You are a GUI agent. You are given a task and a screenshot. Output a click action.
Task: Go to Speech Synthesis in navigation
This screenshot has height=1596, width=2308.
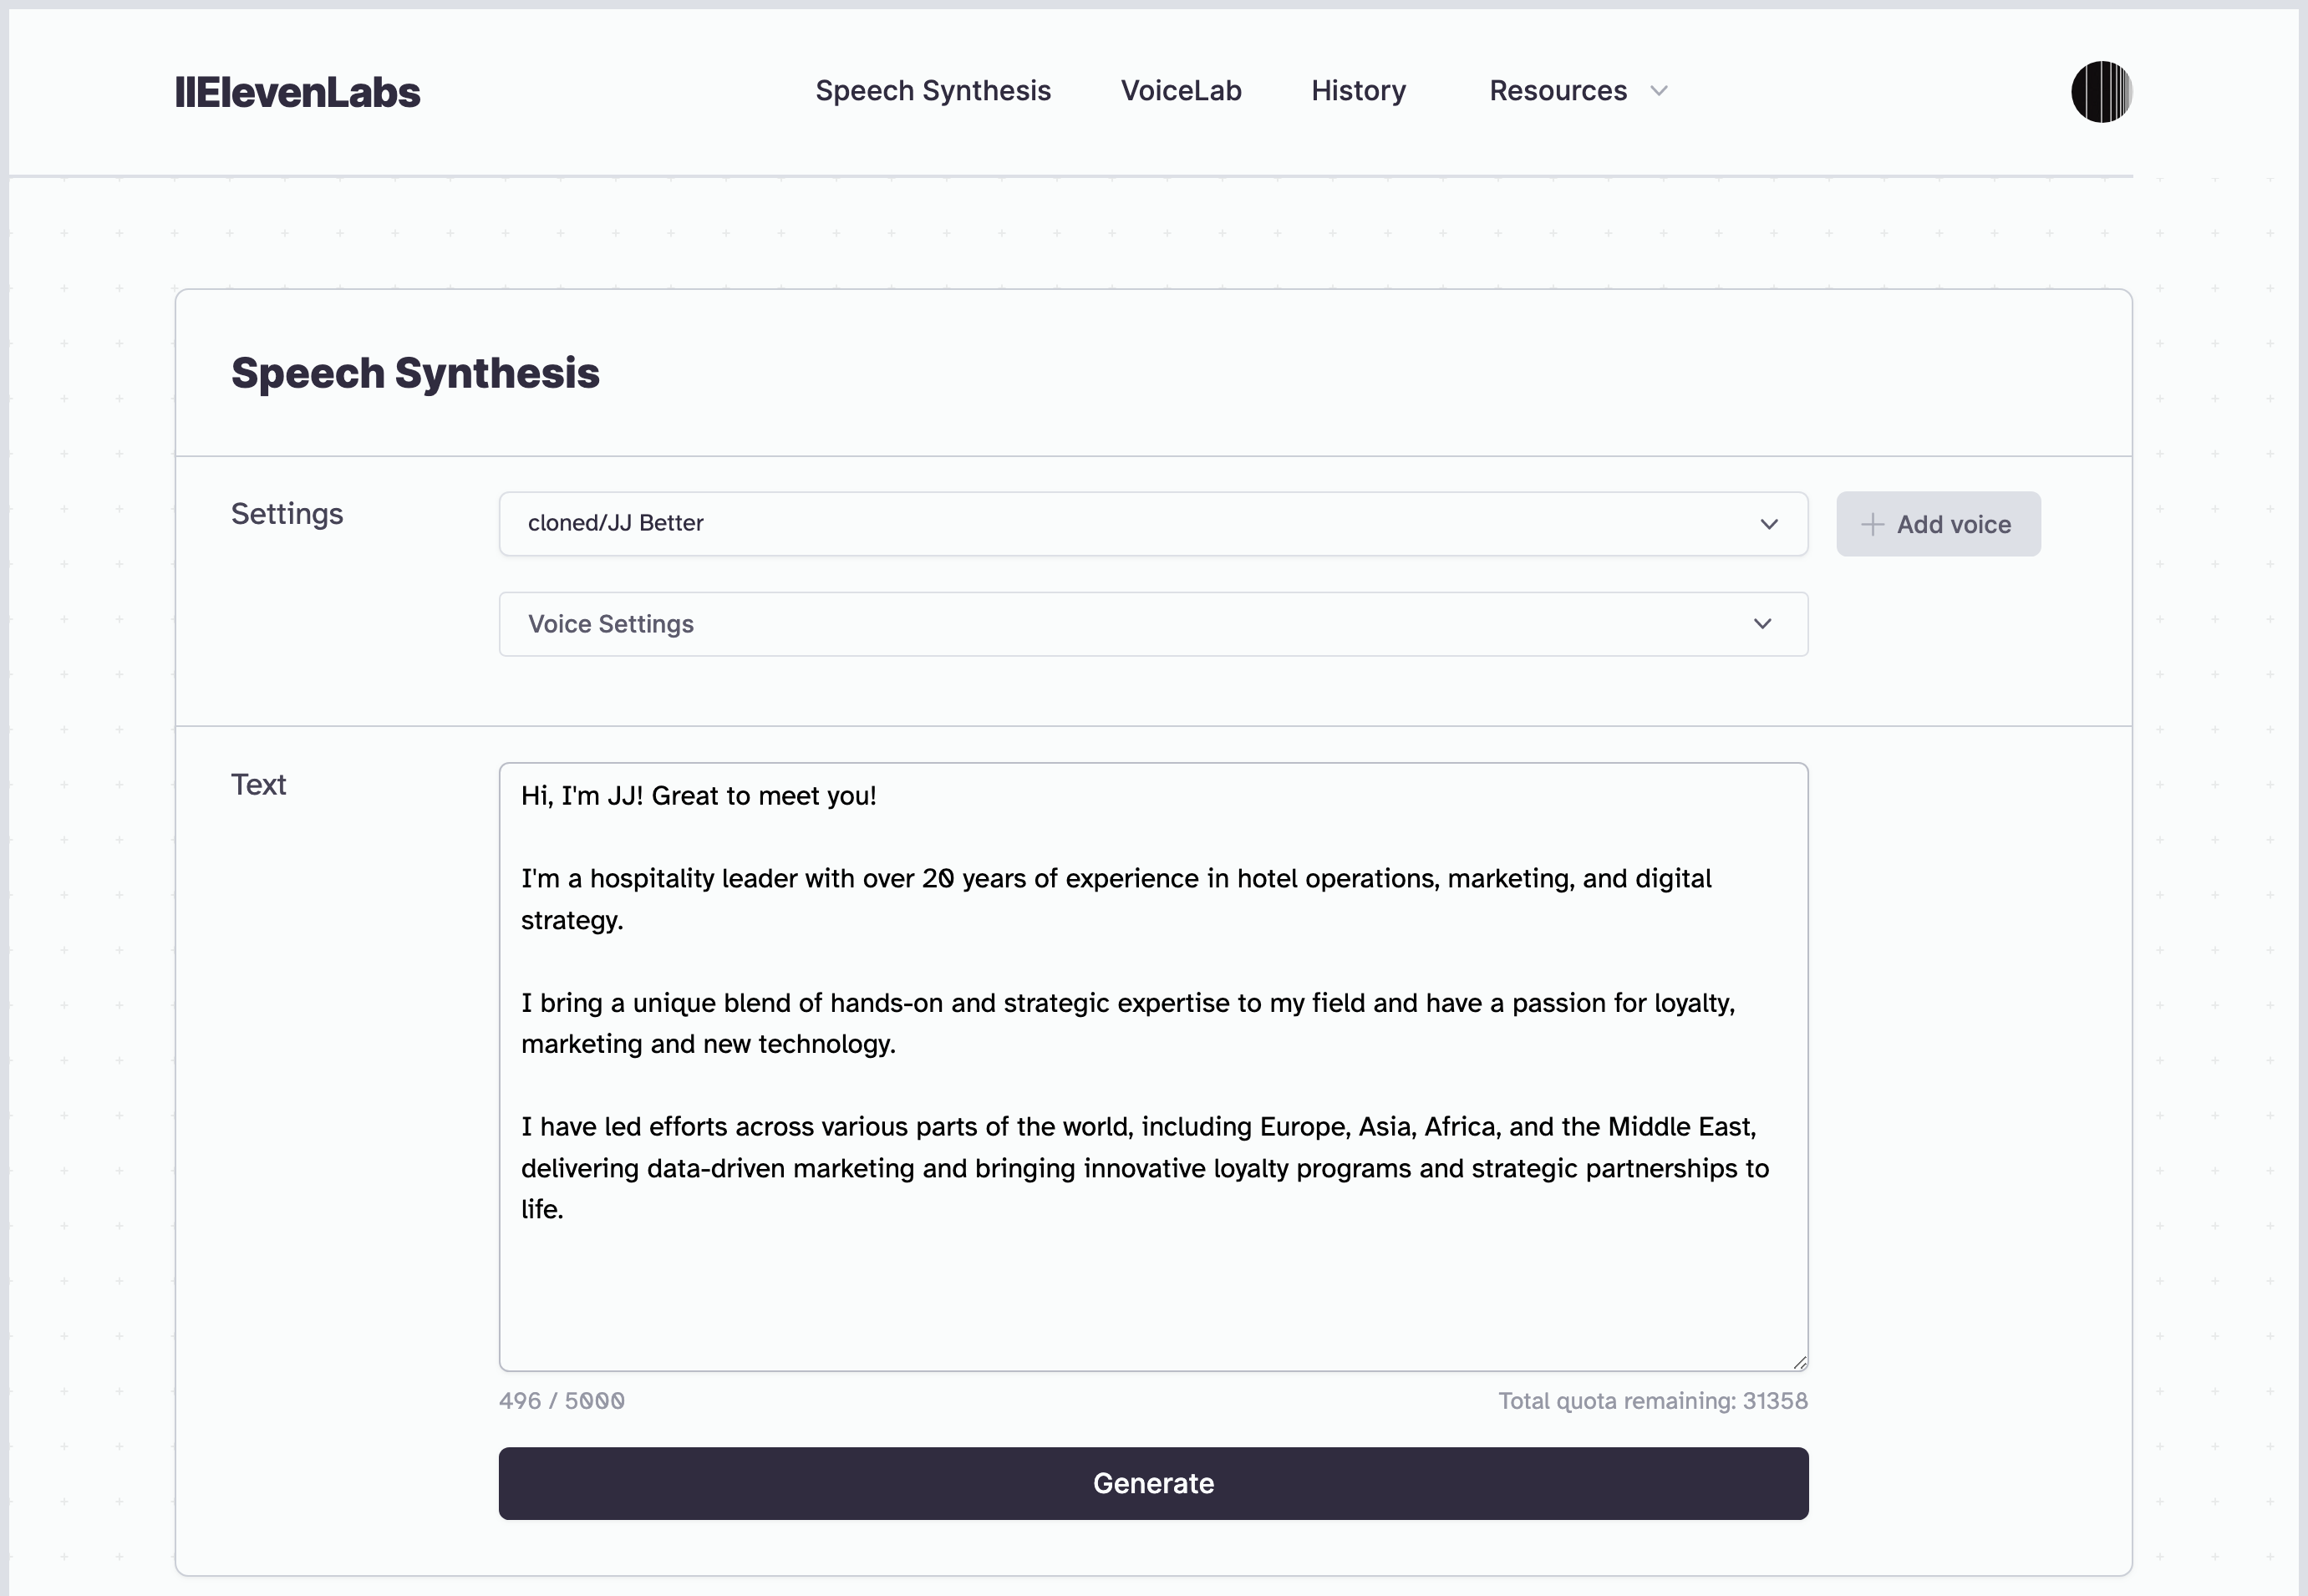(933, 91)
